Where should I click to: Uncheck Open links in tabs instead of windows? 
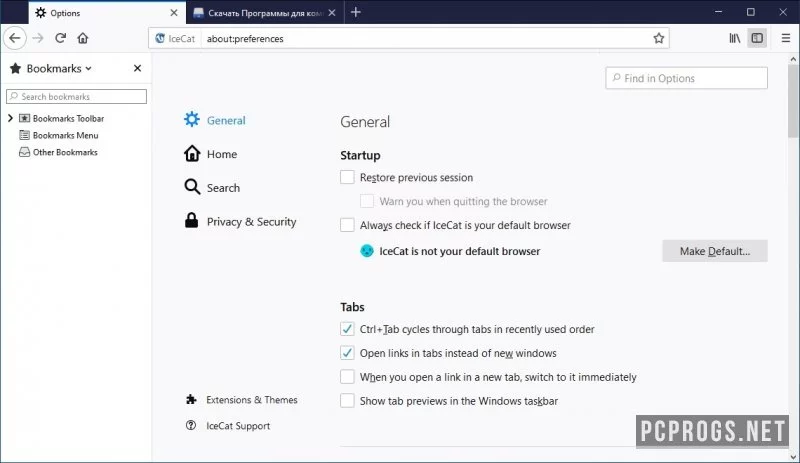(x=347, y=353)
